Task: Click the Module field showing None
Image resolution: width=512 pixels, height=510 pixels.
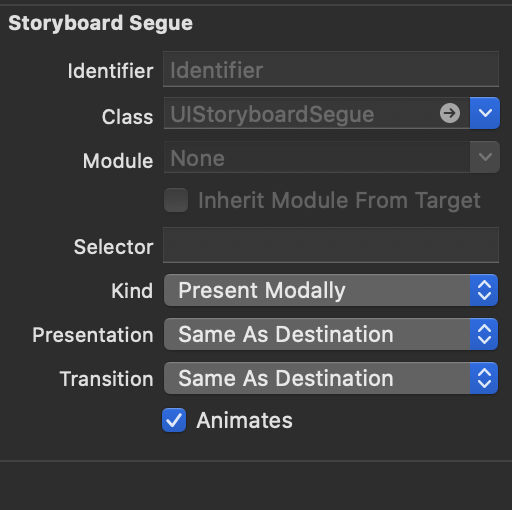Action: pos(317,157)
